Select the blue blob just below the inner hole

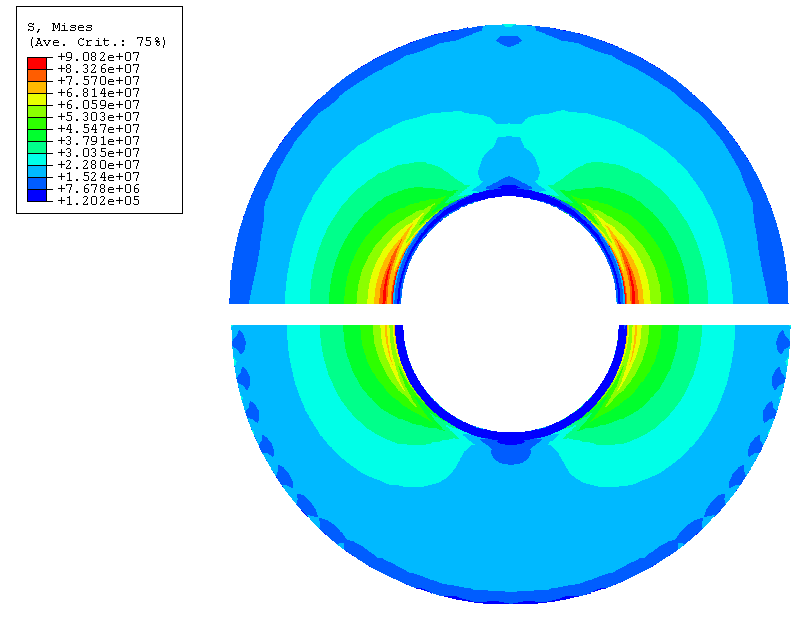[x=511, y=453]
